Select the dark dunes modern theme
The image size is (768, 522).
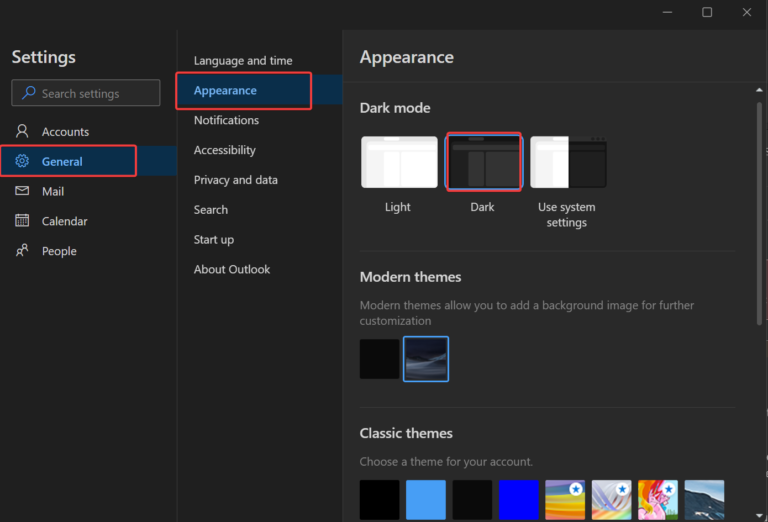tap(426, 359)
